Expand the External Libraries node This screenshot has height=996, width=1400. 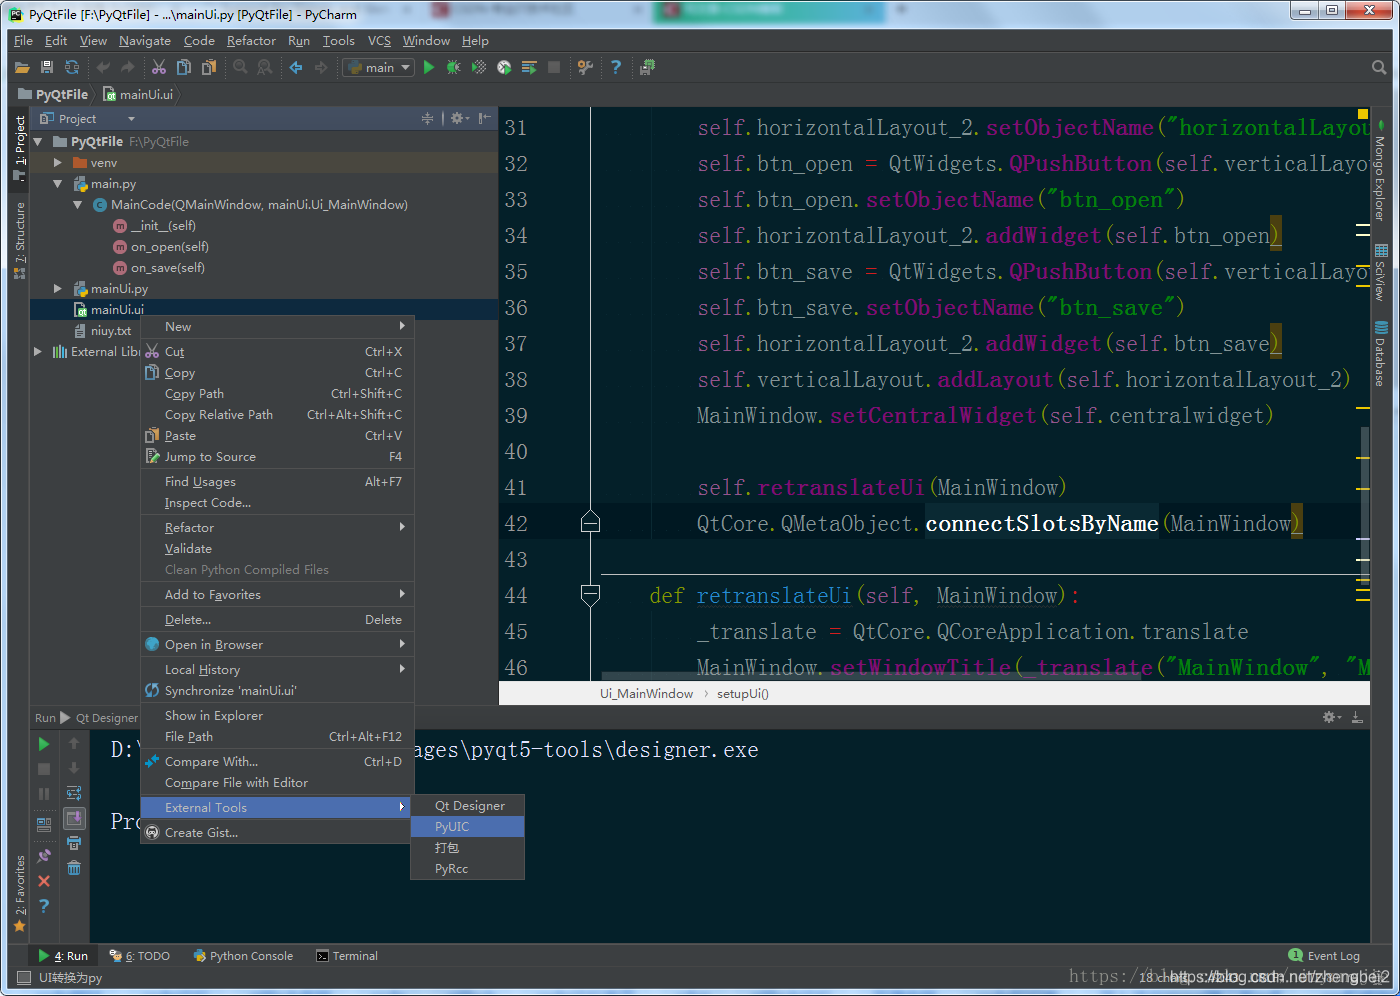38,352
